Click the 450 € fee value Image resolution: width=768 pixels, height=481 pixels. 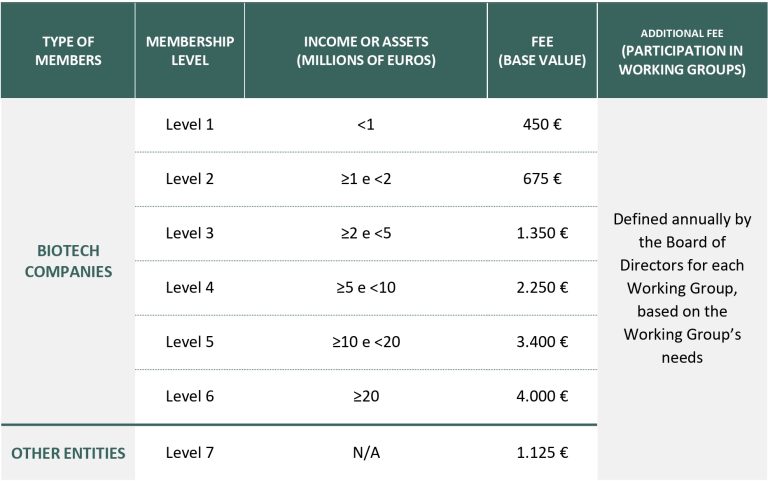click(x=542, y=125)
